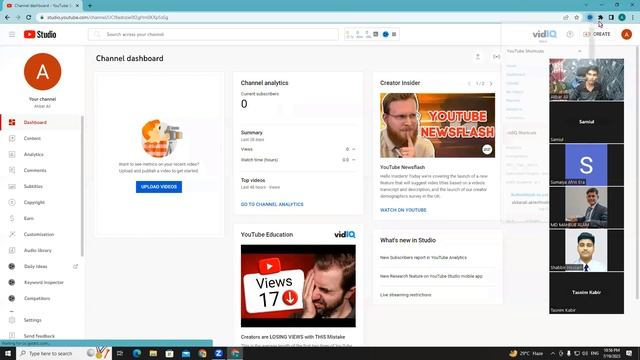Click the vidIQ blue circle toolbar icon
640x360 pixels.
point(385,34)
